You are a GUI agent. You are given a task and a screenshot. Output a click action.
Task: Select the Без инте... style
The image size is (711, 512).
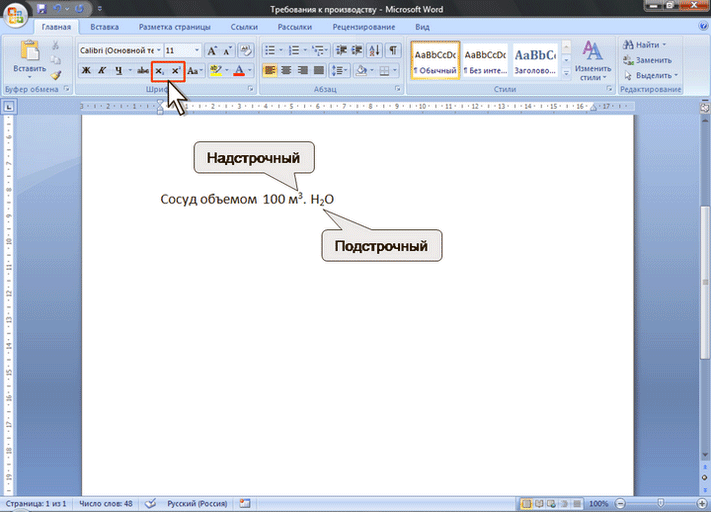(x=485, y=60)
